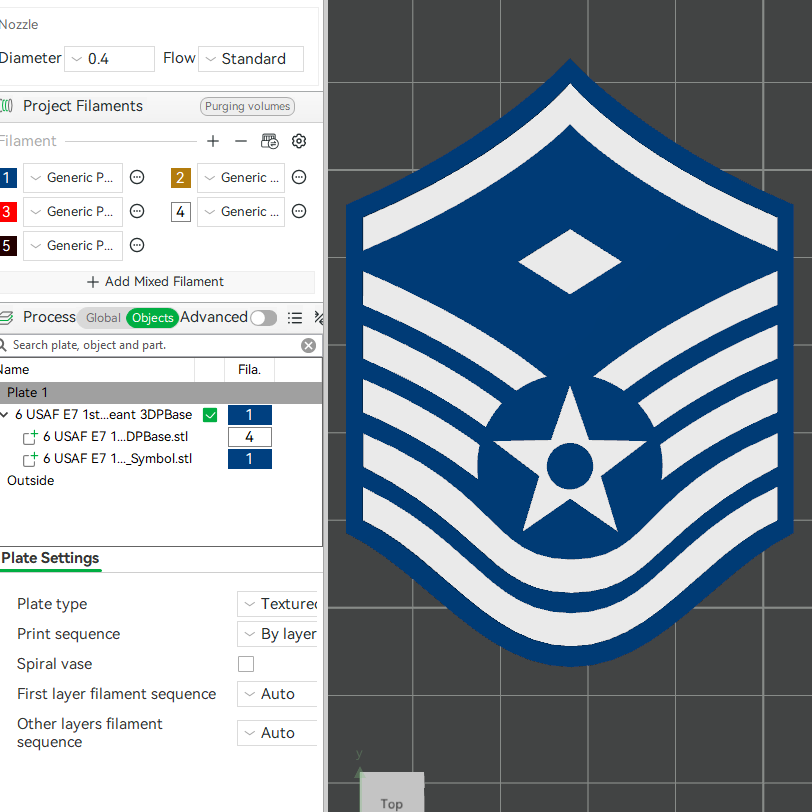This screenshot has width=812, height=812.
Task: Open filament 1 Generic preset dropdown
Action: click(x=73, y=178)
